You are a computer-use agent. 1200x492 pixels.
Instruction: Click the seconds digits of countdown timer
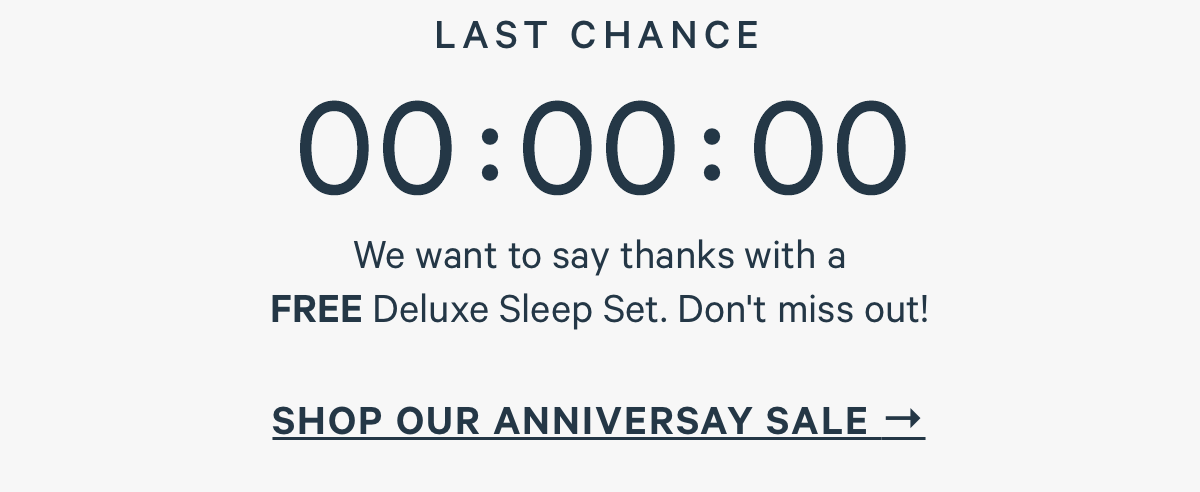[x=830, y=148]
